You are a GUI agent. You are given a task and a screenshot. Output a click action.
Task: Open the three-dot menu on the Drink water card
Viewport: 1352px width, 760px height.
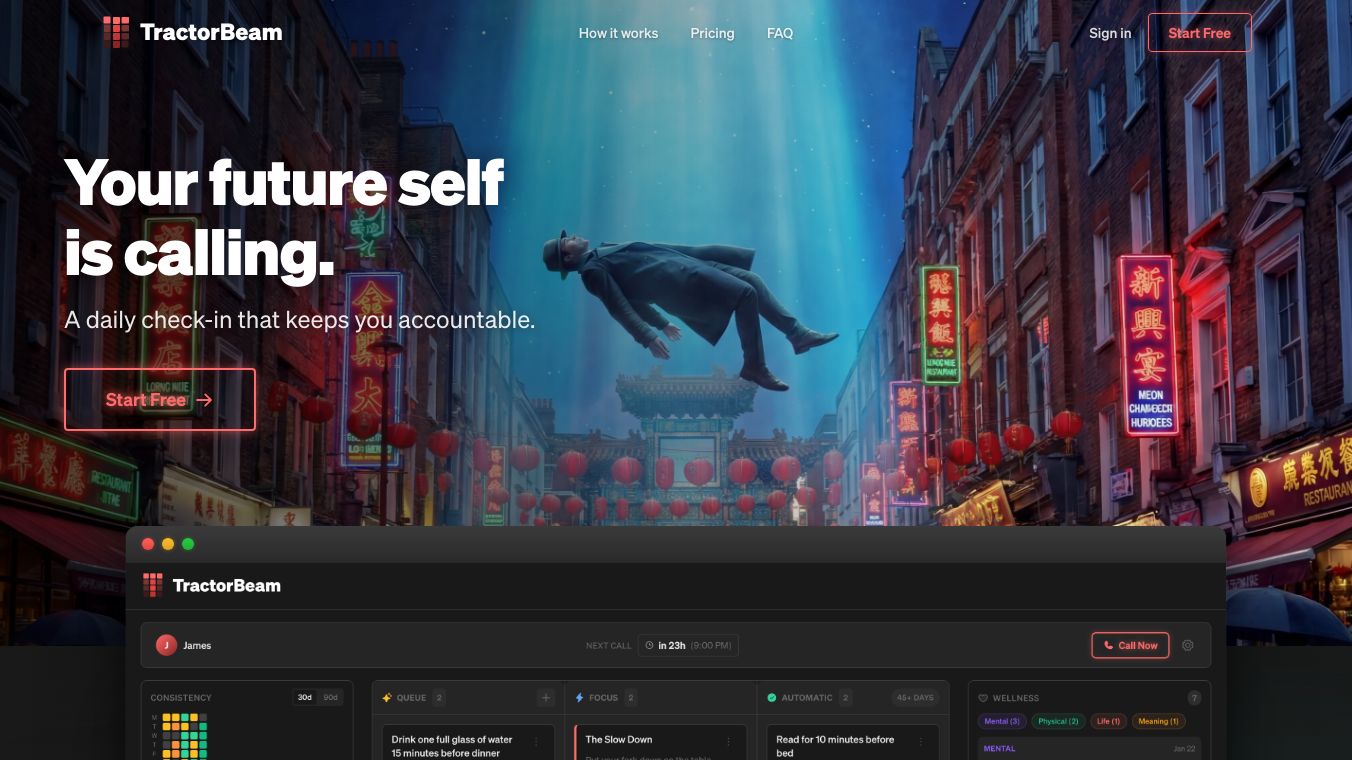coord(536,741)
